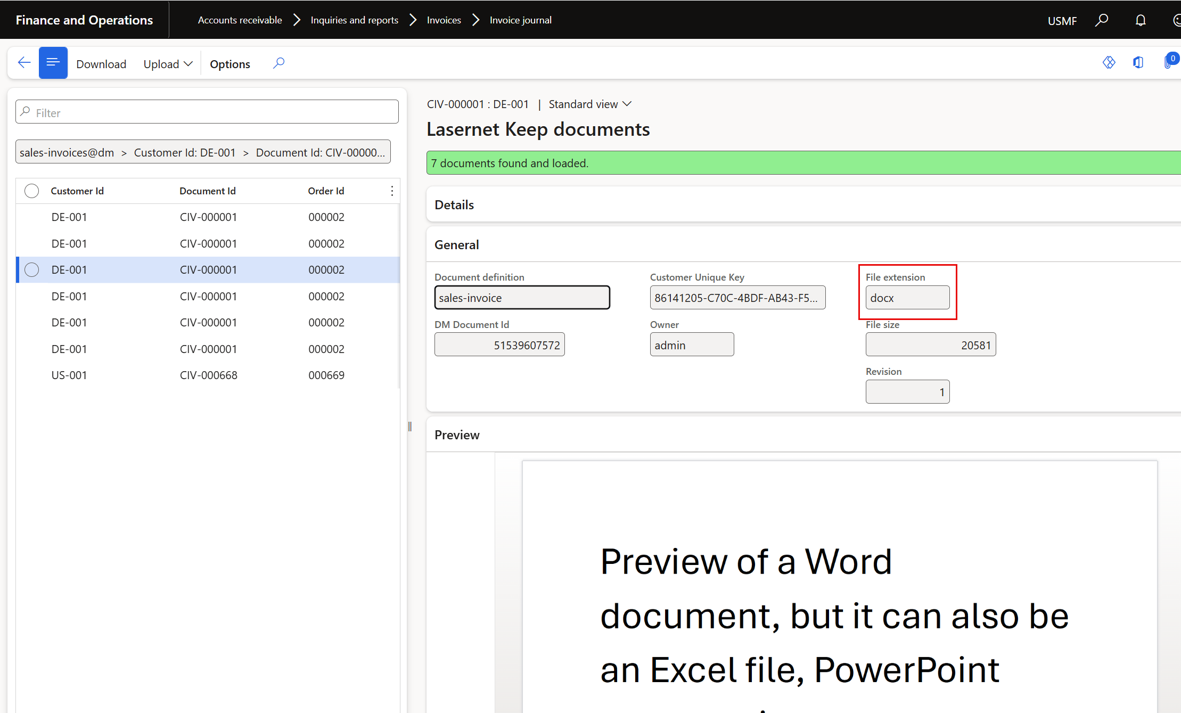Image resolution: width=1181 pixels, height=713 pixels.
Task: Mark the highlighted DE-001 row circle
Action: click(32, 270)
